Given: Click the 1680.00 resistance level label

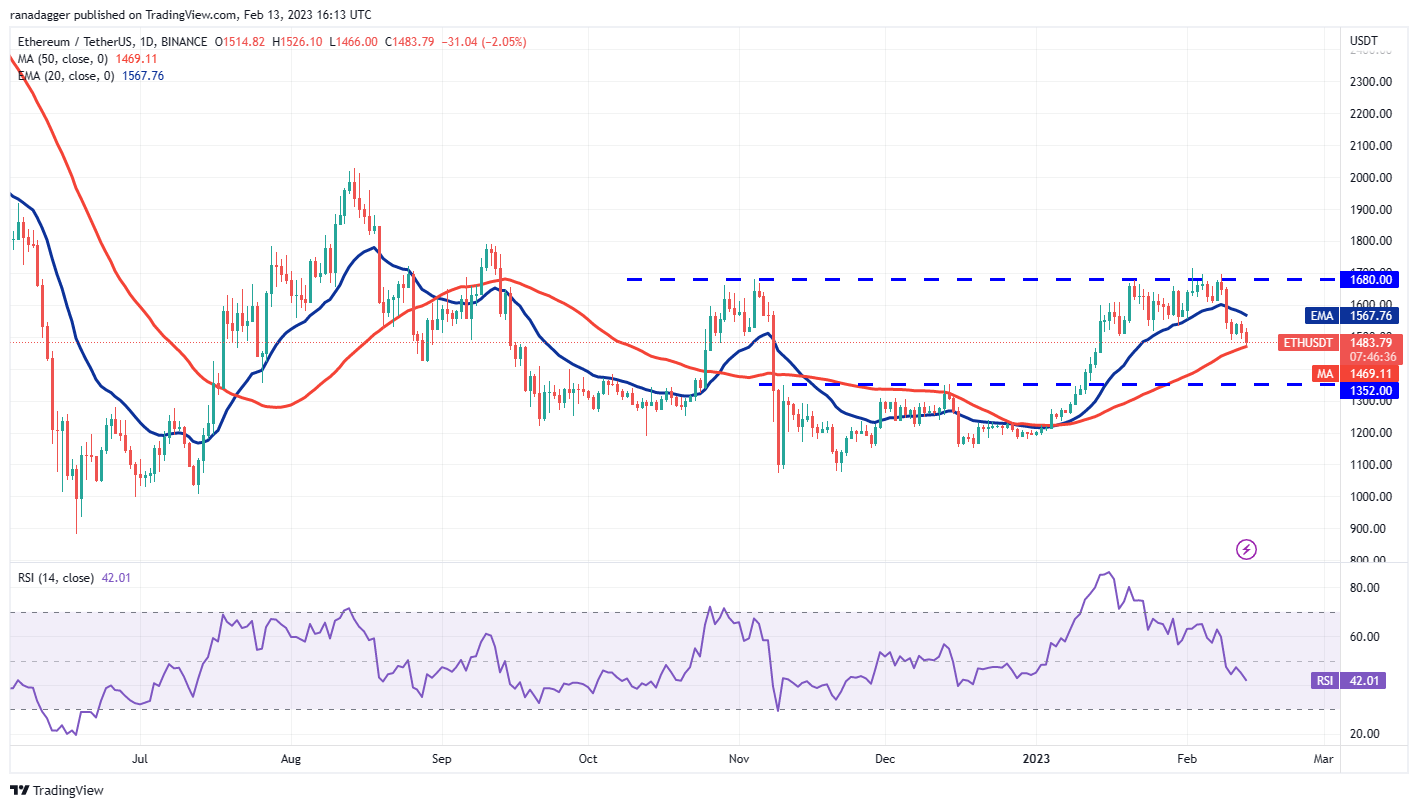Looking at the screenshot, I should (x=1370, y=280).
